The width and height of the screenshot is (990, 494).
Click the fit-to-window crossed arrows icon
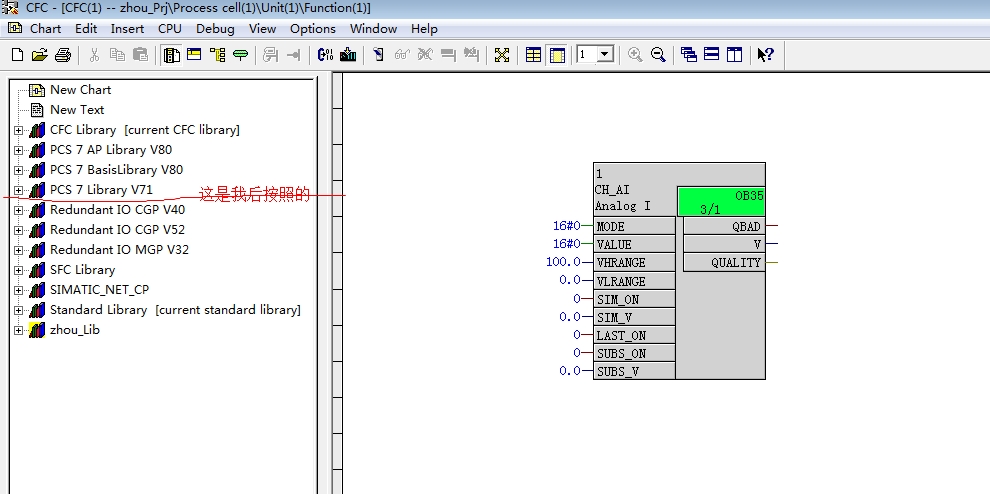[502, 55]
